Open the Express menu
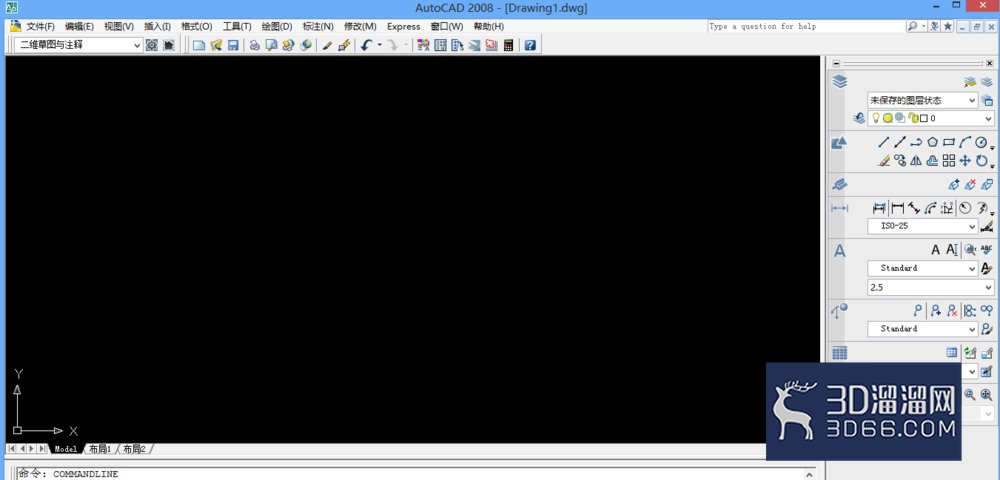Viewport: 1000px width, 480px height. (404, 26)
